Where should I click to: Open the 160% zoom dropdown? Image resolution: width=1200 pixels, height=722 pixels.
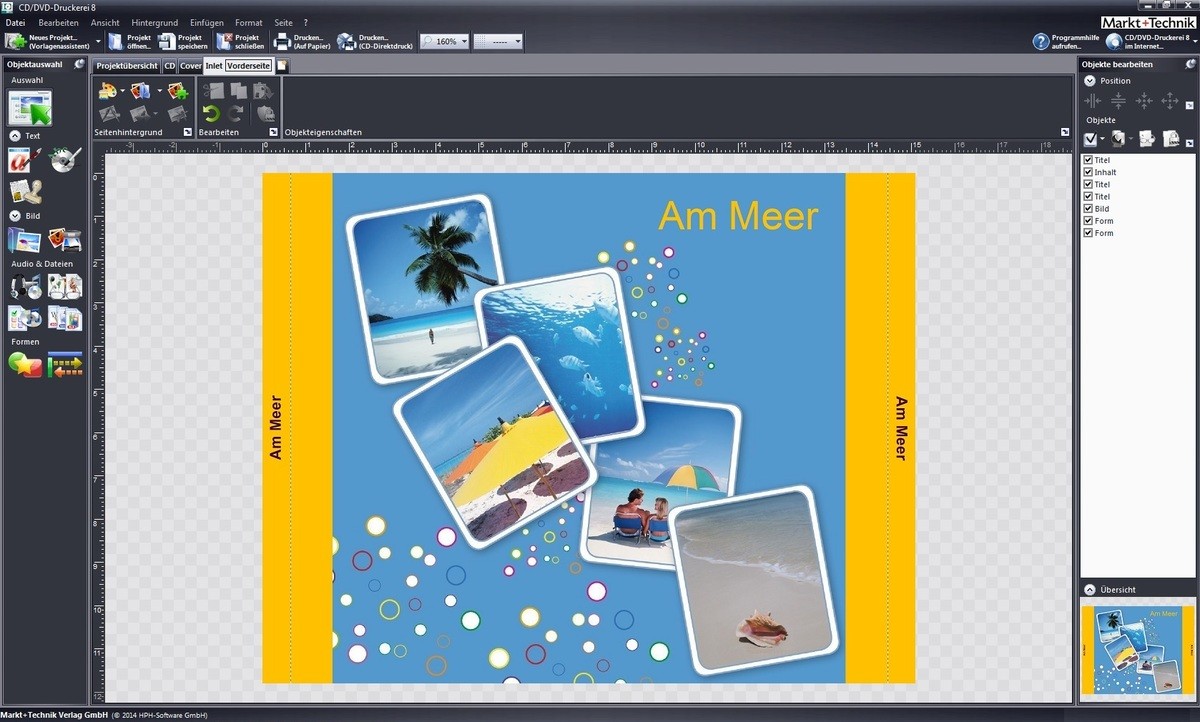tap(444, 42)
